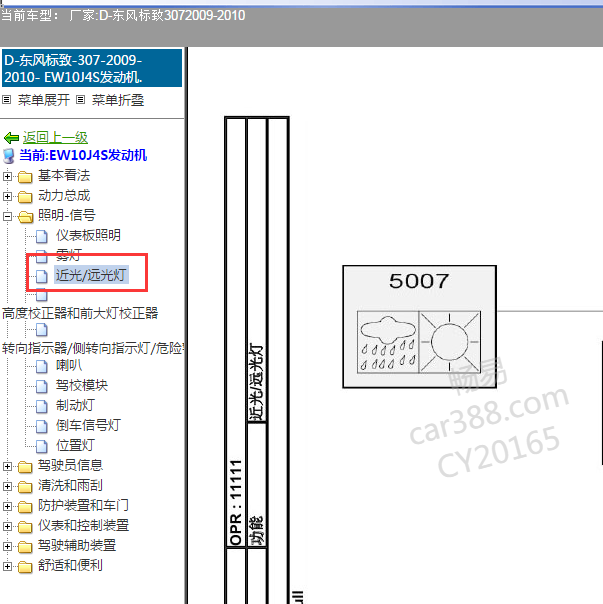Open the 仪表板照明 document

pyautogui.click(x=88, y=235)
